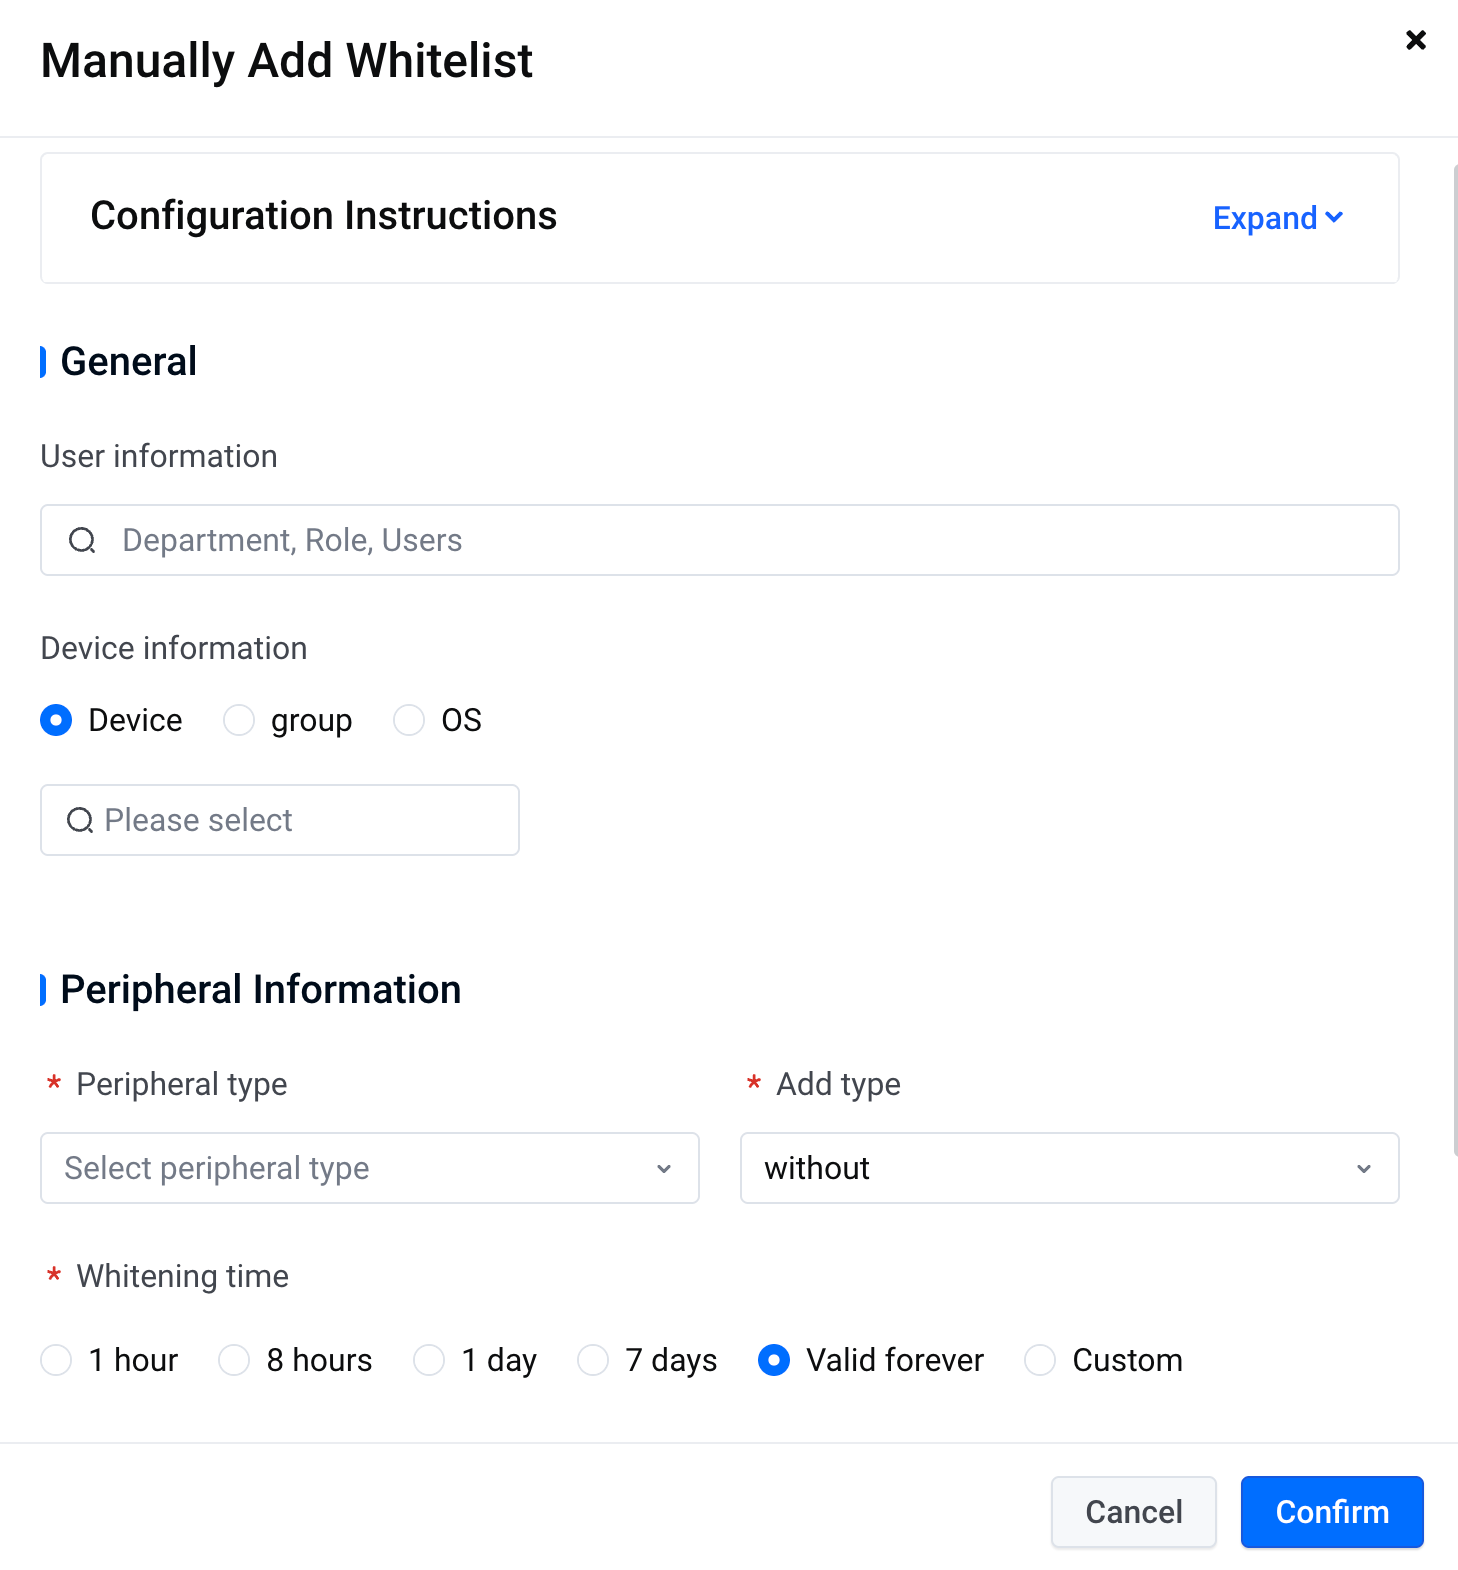The height and width of the screenshot is (1570, 1458).
Task: Open the Add type dropdown showing without
Action: pos(1069,1168)
